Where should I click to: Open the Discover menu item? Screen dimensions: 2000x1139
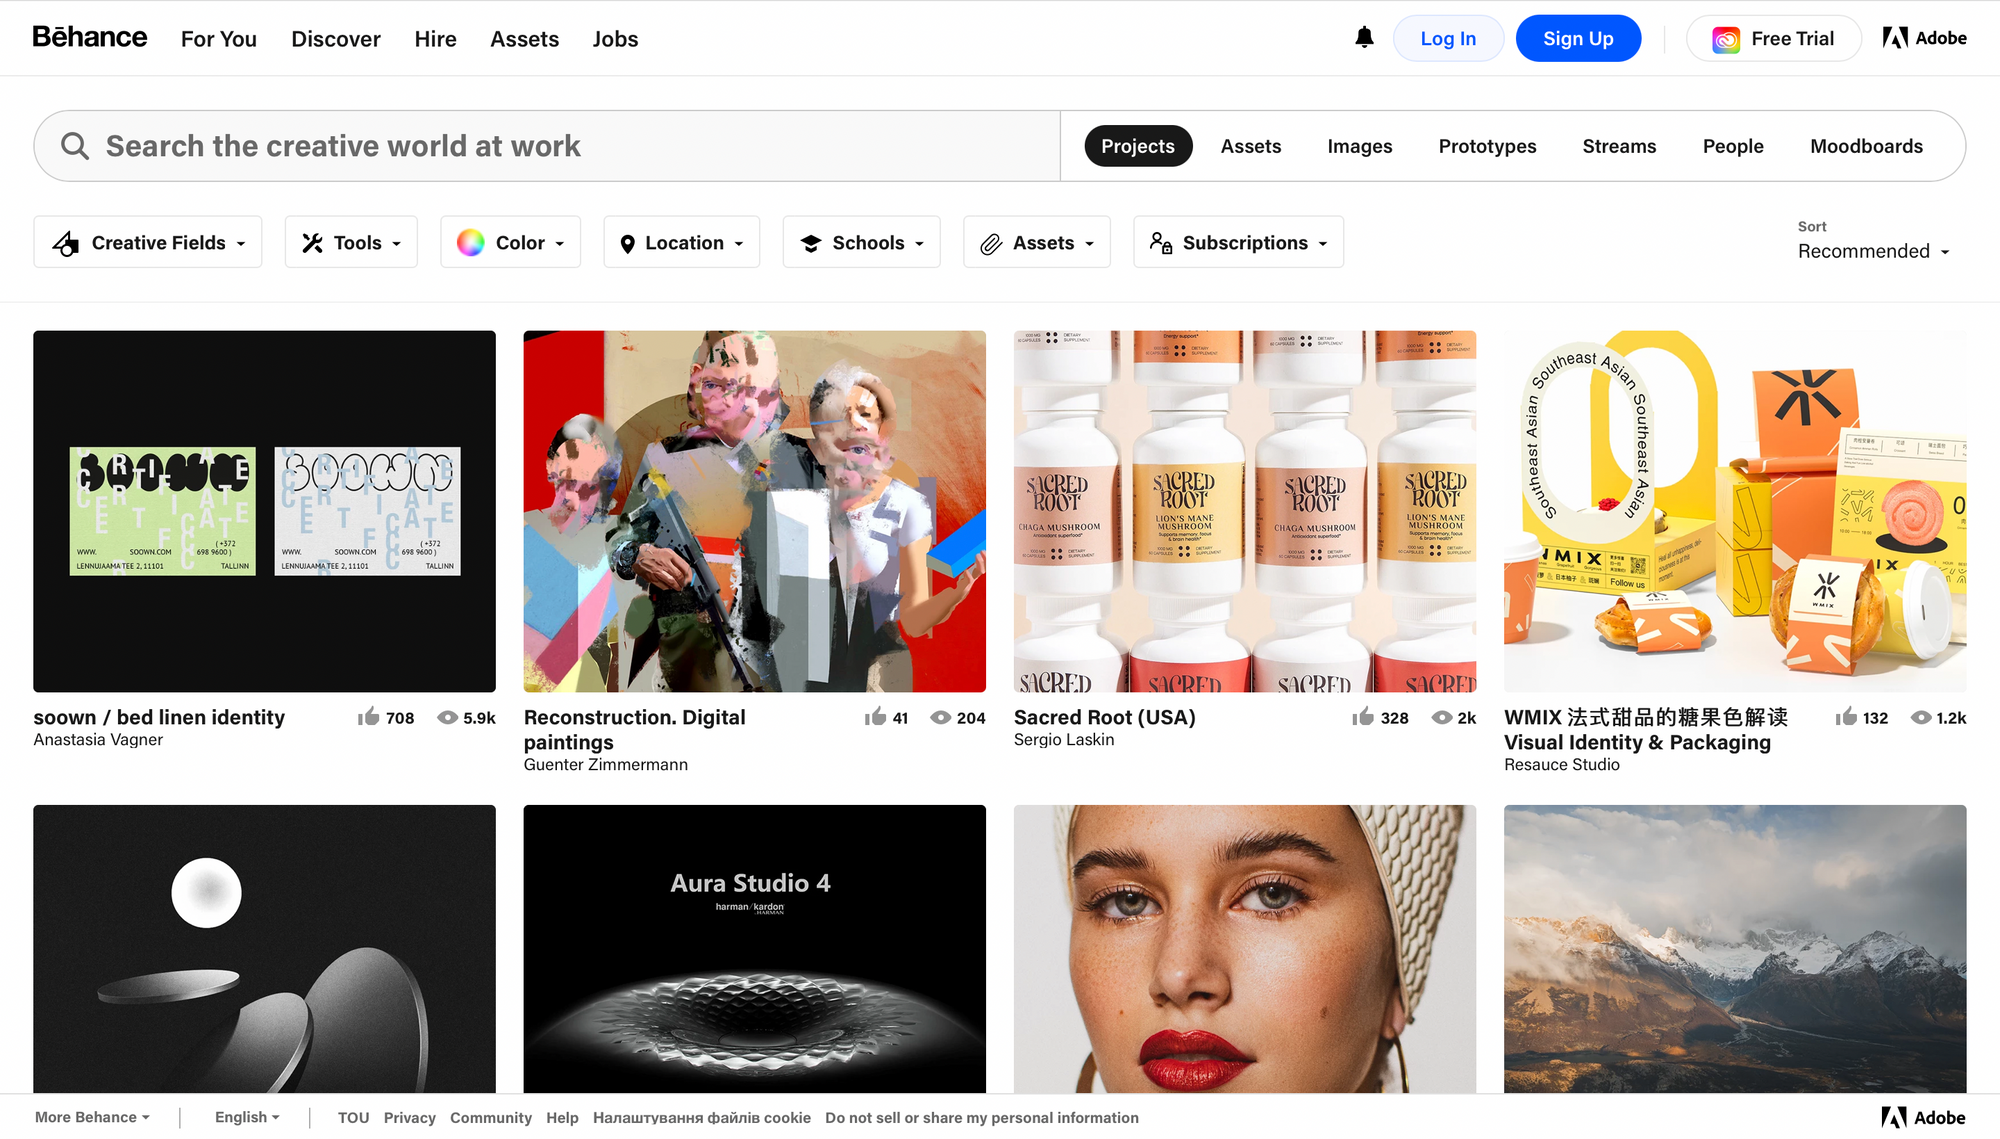336,39
